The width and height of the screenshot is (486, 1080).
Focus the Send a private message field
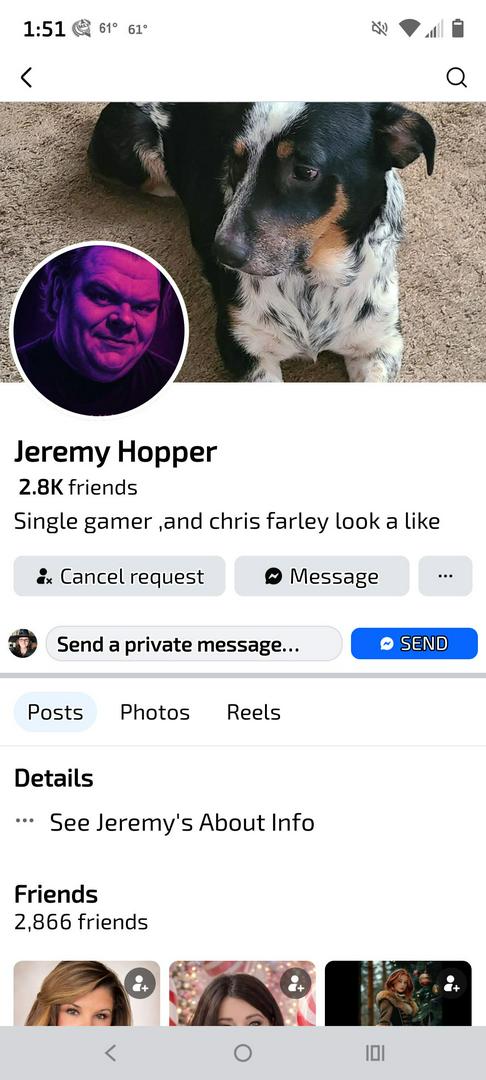coord(194,645)
